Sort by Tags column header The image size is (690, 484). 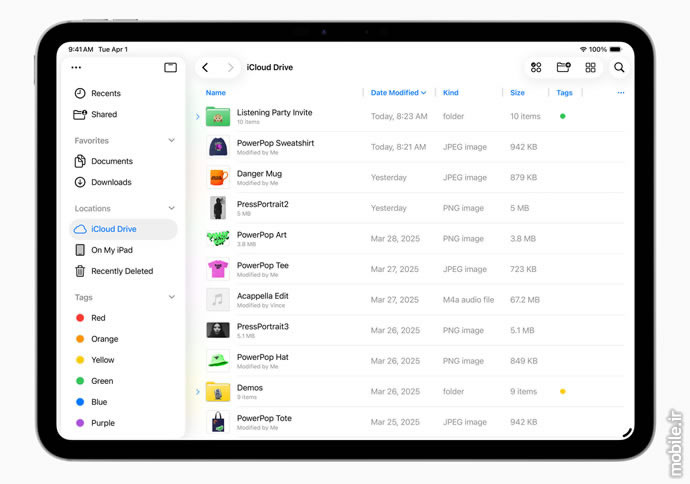coord(564,92)
